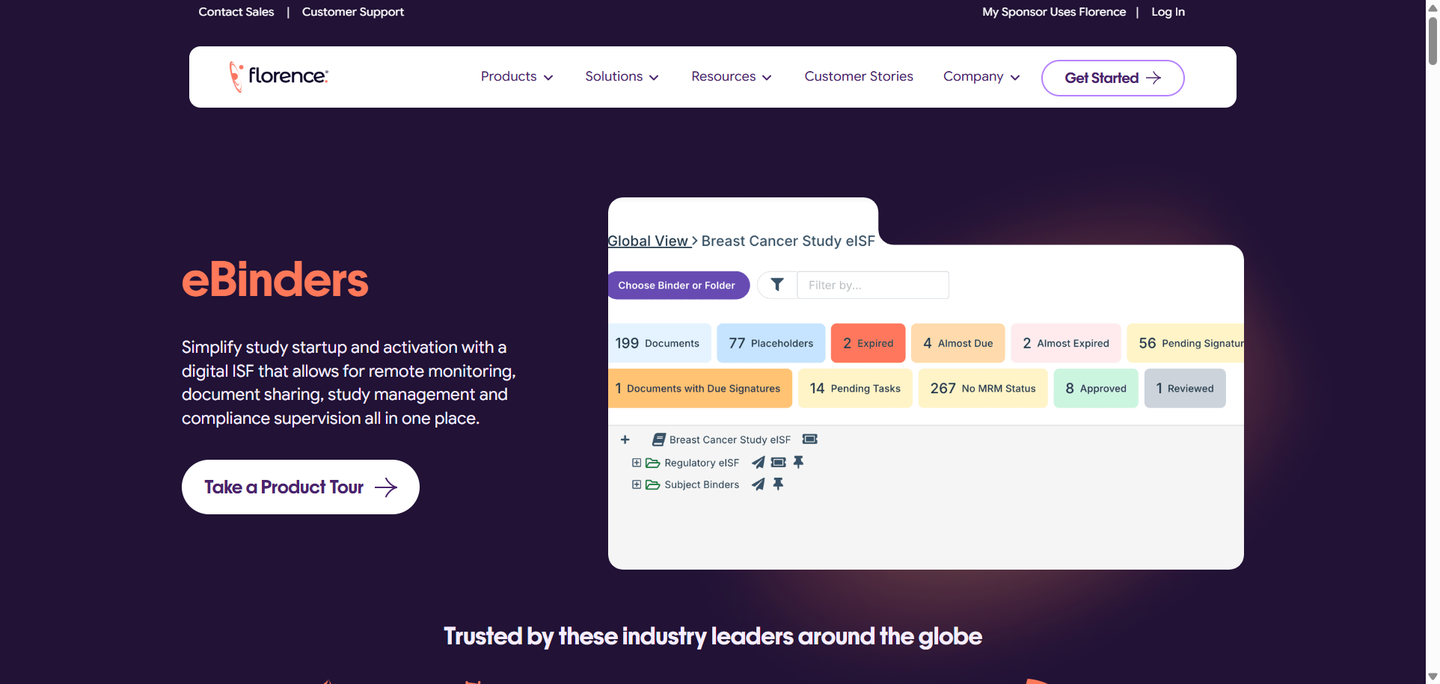Click the Log In link

click(x=1168, y=12)
